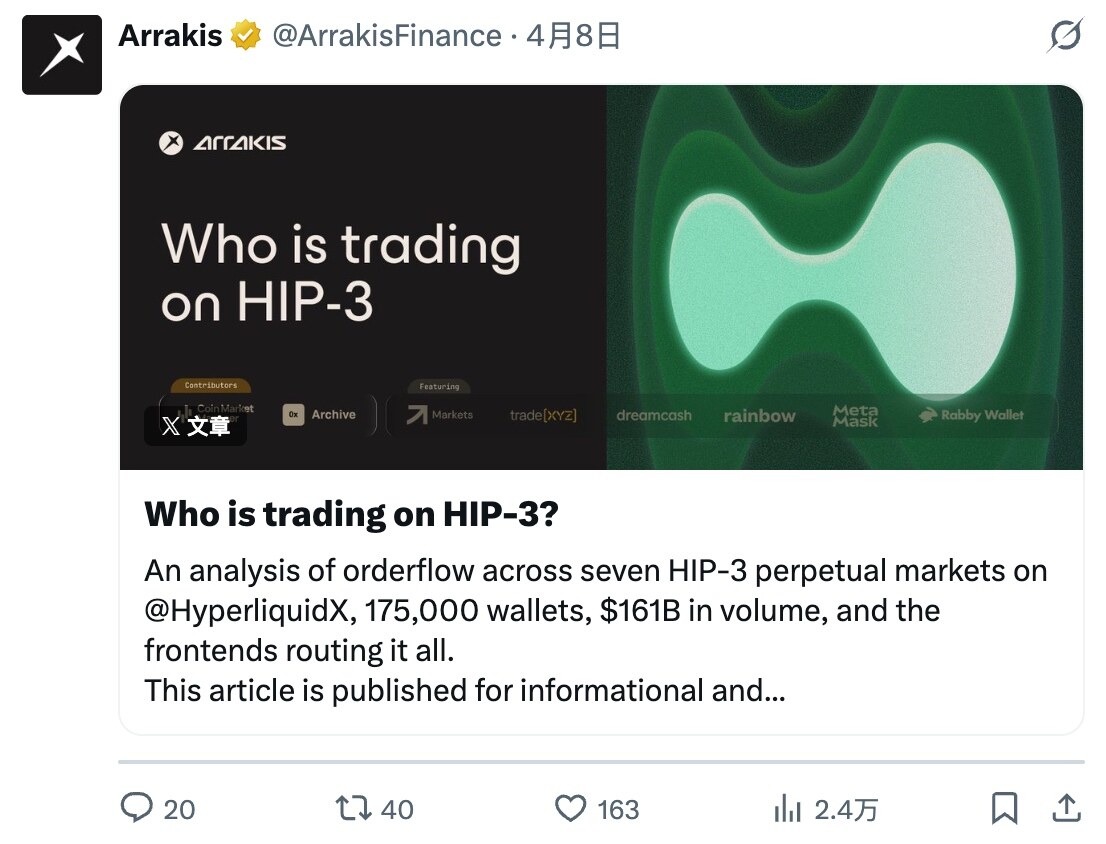
Task: Click the 2.4万 view count
Action: pos(845,809)
